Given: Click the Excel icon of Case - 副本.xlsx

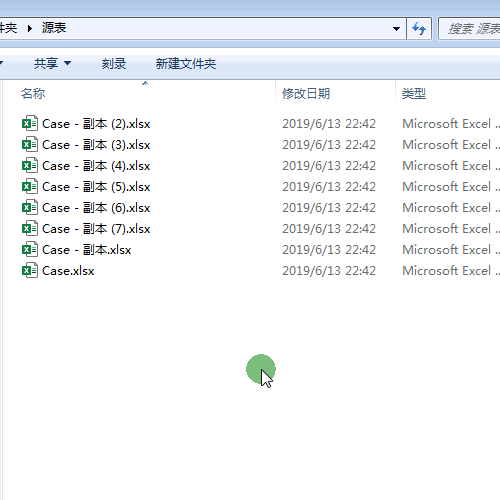Looking at the screenshot, I should (x=30, y=250).
